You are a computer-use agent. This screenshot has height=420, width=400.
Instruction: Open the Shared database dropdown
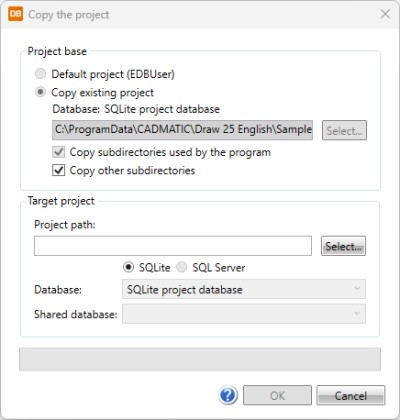[x=244, y=314]
